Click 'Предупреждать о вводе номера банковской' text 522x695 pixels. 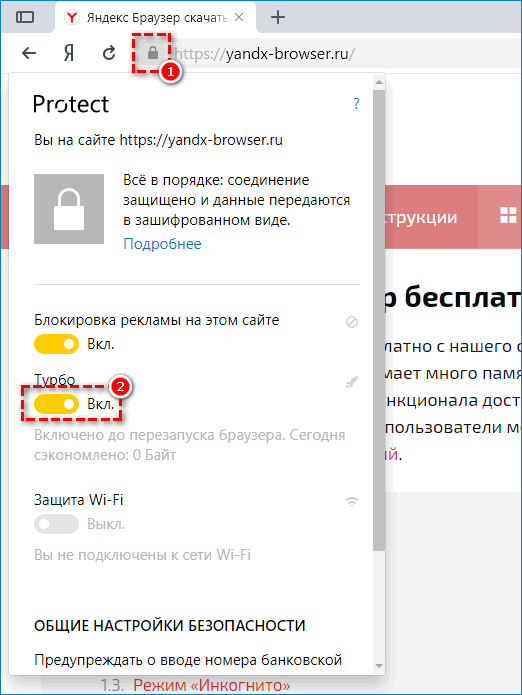point(188,660)
